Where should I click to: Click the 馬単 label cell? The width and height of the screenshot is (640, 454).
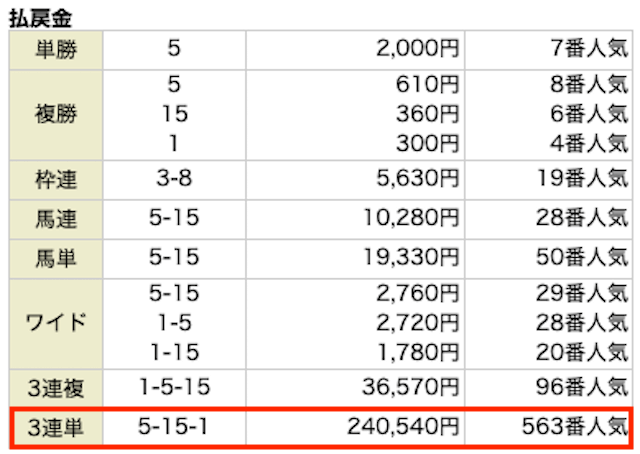56,258
